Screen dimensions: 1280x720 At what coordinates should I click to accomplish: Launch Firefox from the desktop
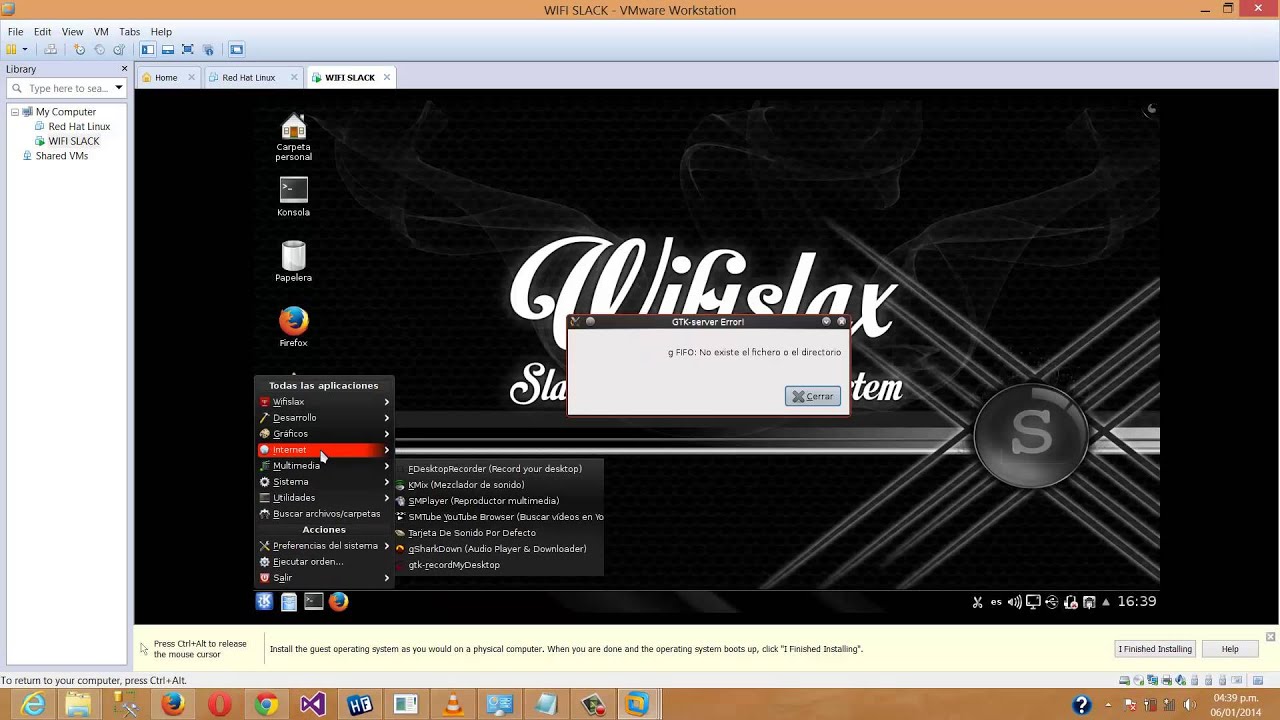293,328
